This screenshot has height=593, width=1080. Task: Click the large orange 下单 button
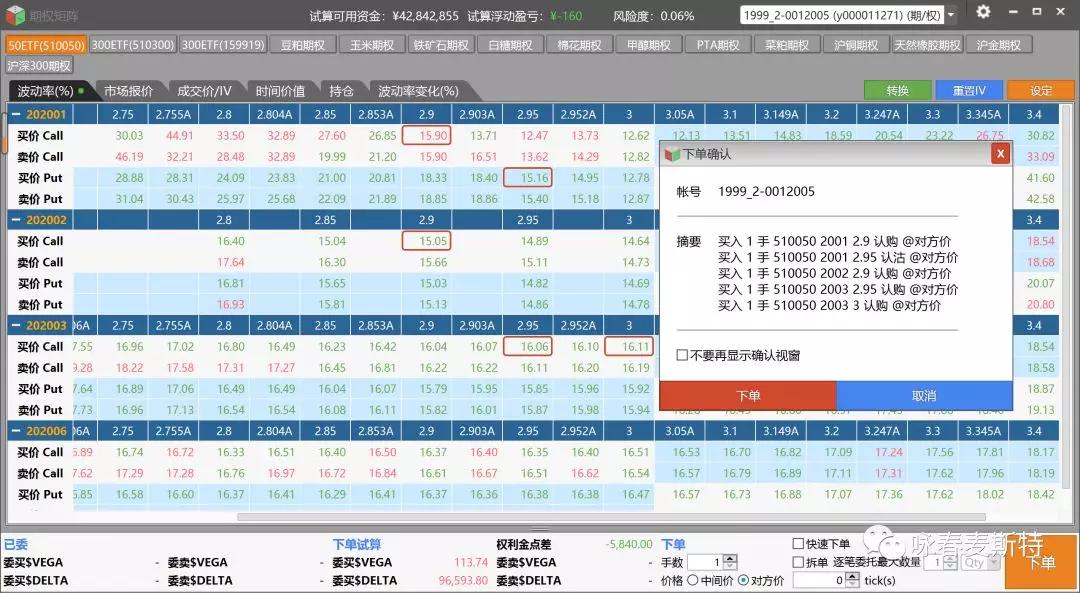click(1041, 561)
